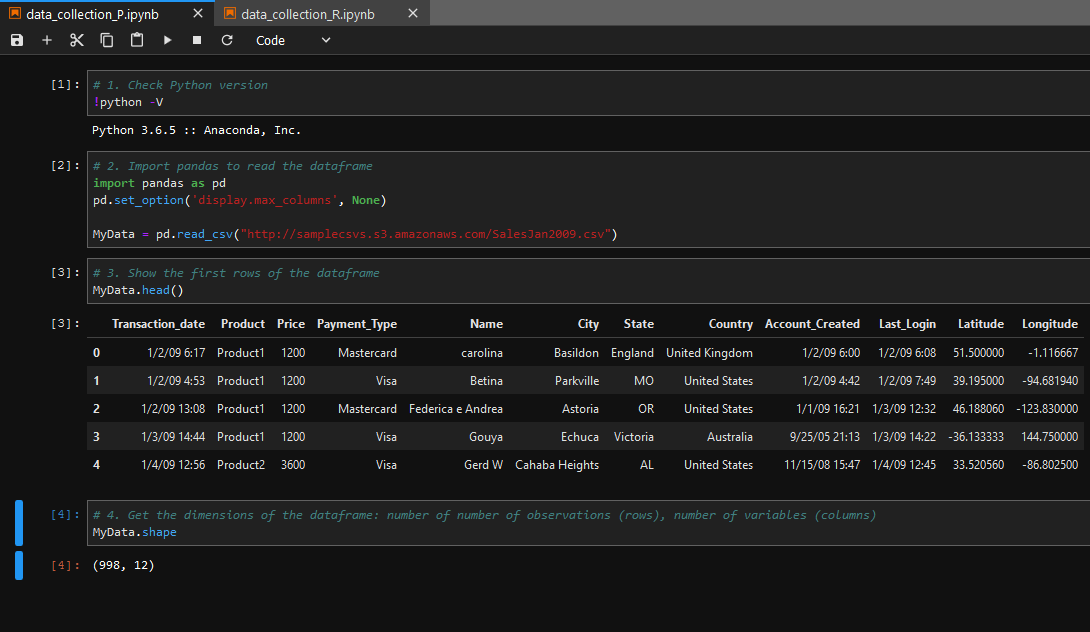The height and width of the screenshot is (632, 1090).
Task: Stop the kernel execution
Action: 197,40
